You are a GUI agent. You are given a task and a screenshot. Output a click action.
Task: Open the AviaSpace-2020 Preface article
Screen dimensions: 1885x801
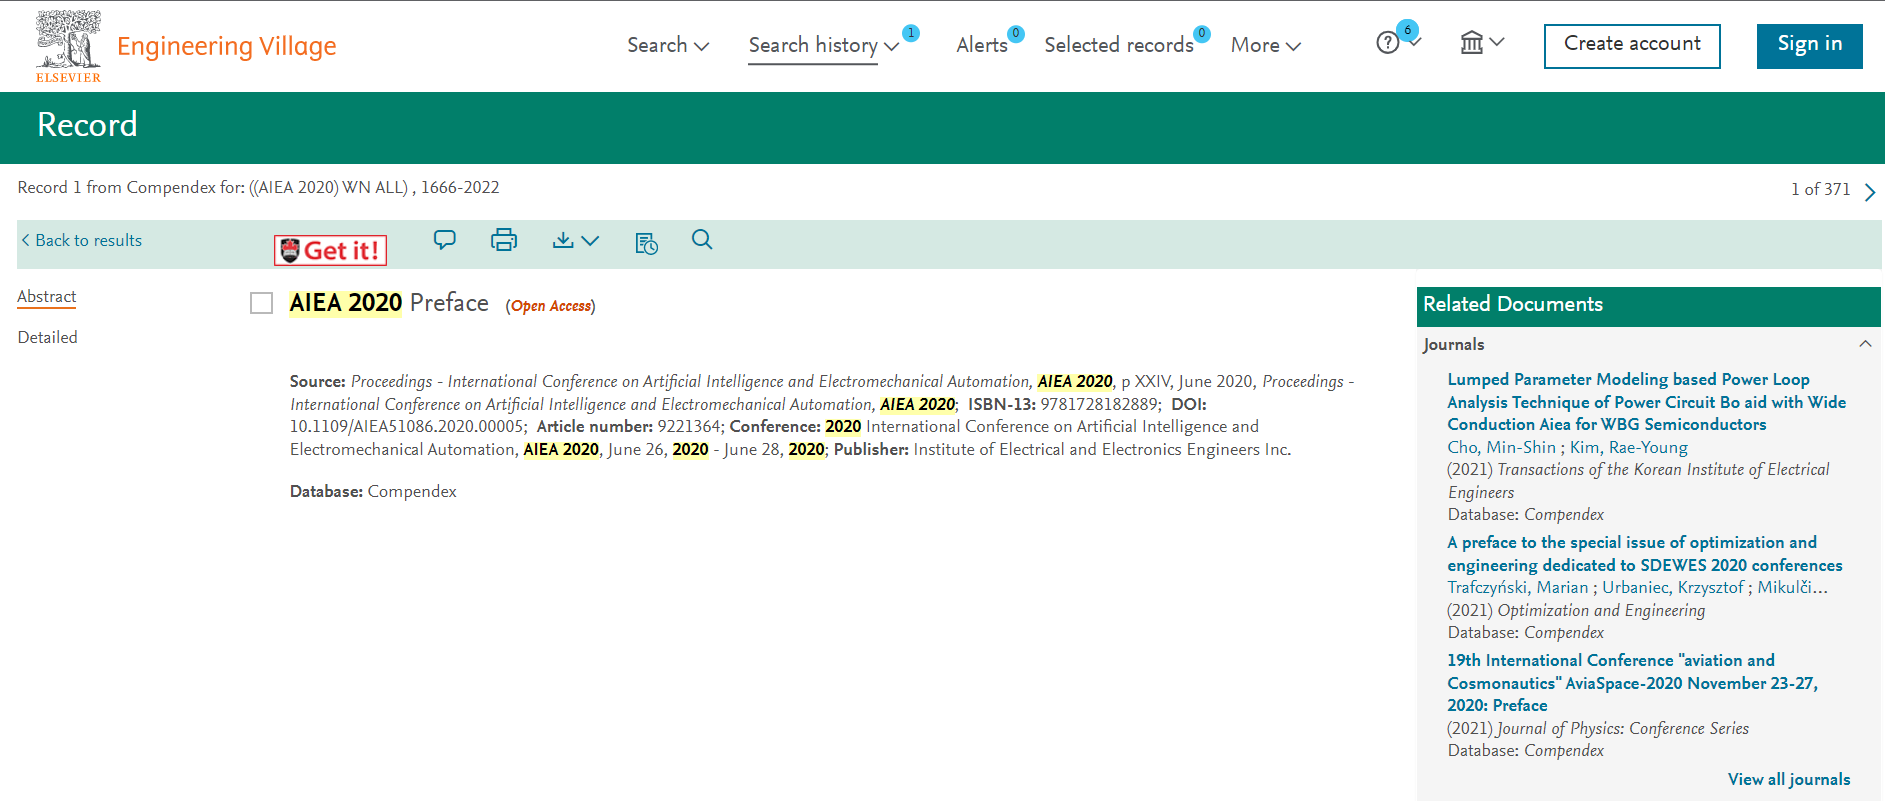[x=1632, y=683]
